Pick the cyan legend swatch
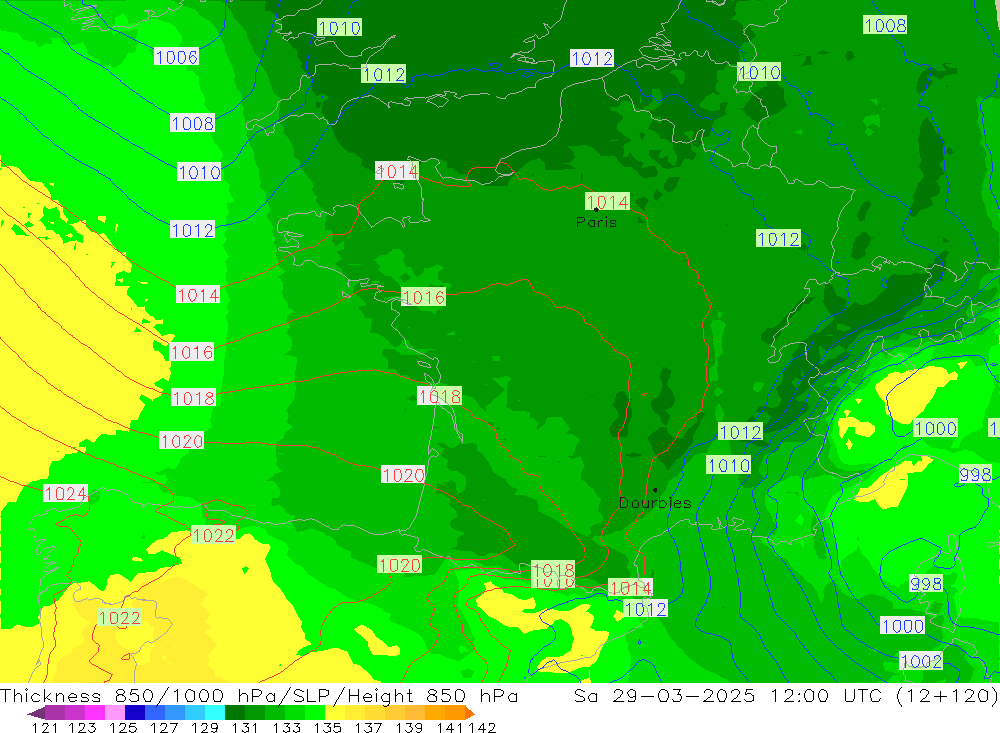The image size is (1000, 733). 215,713
